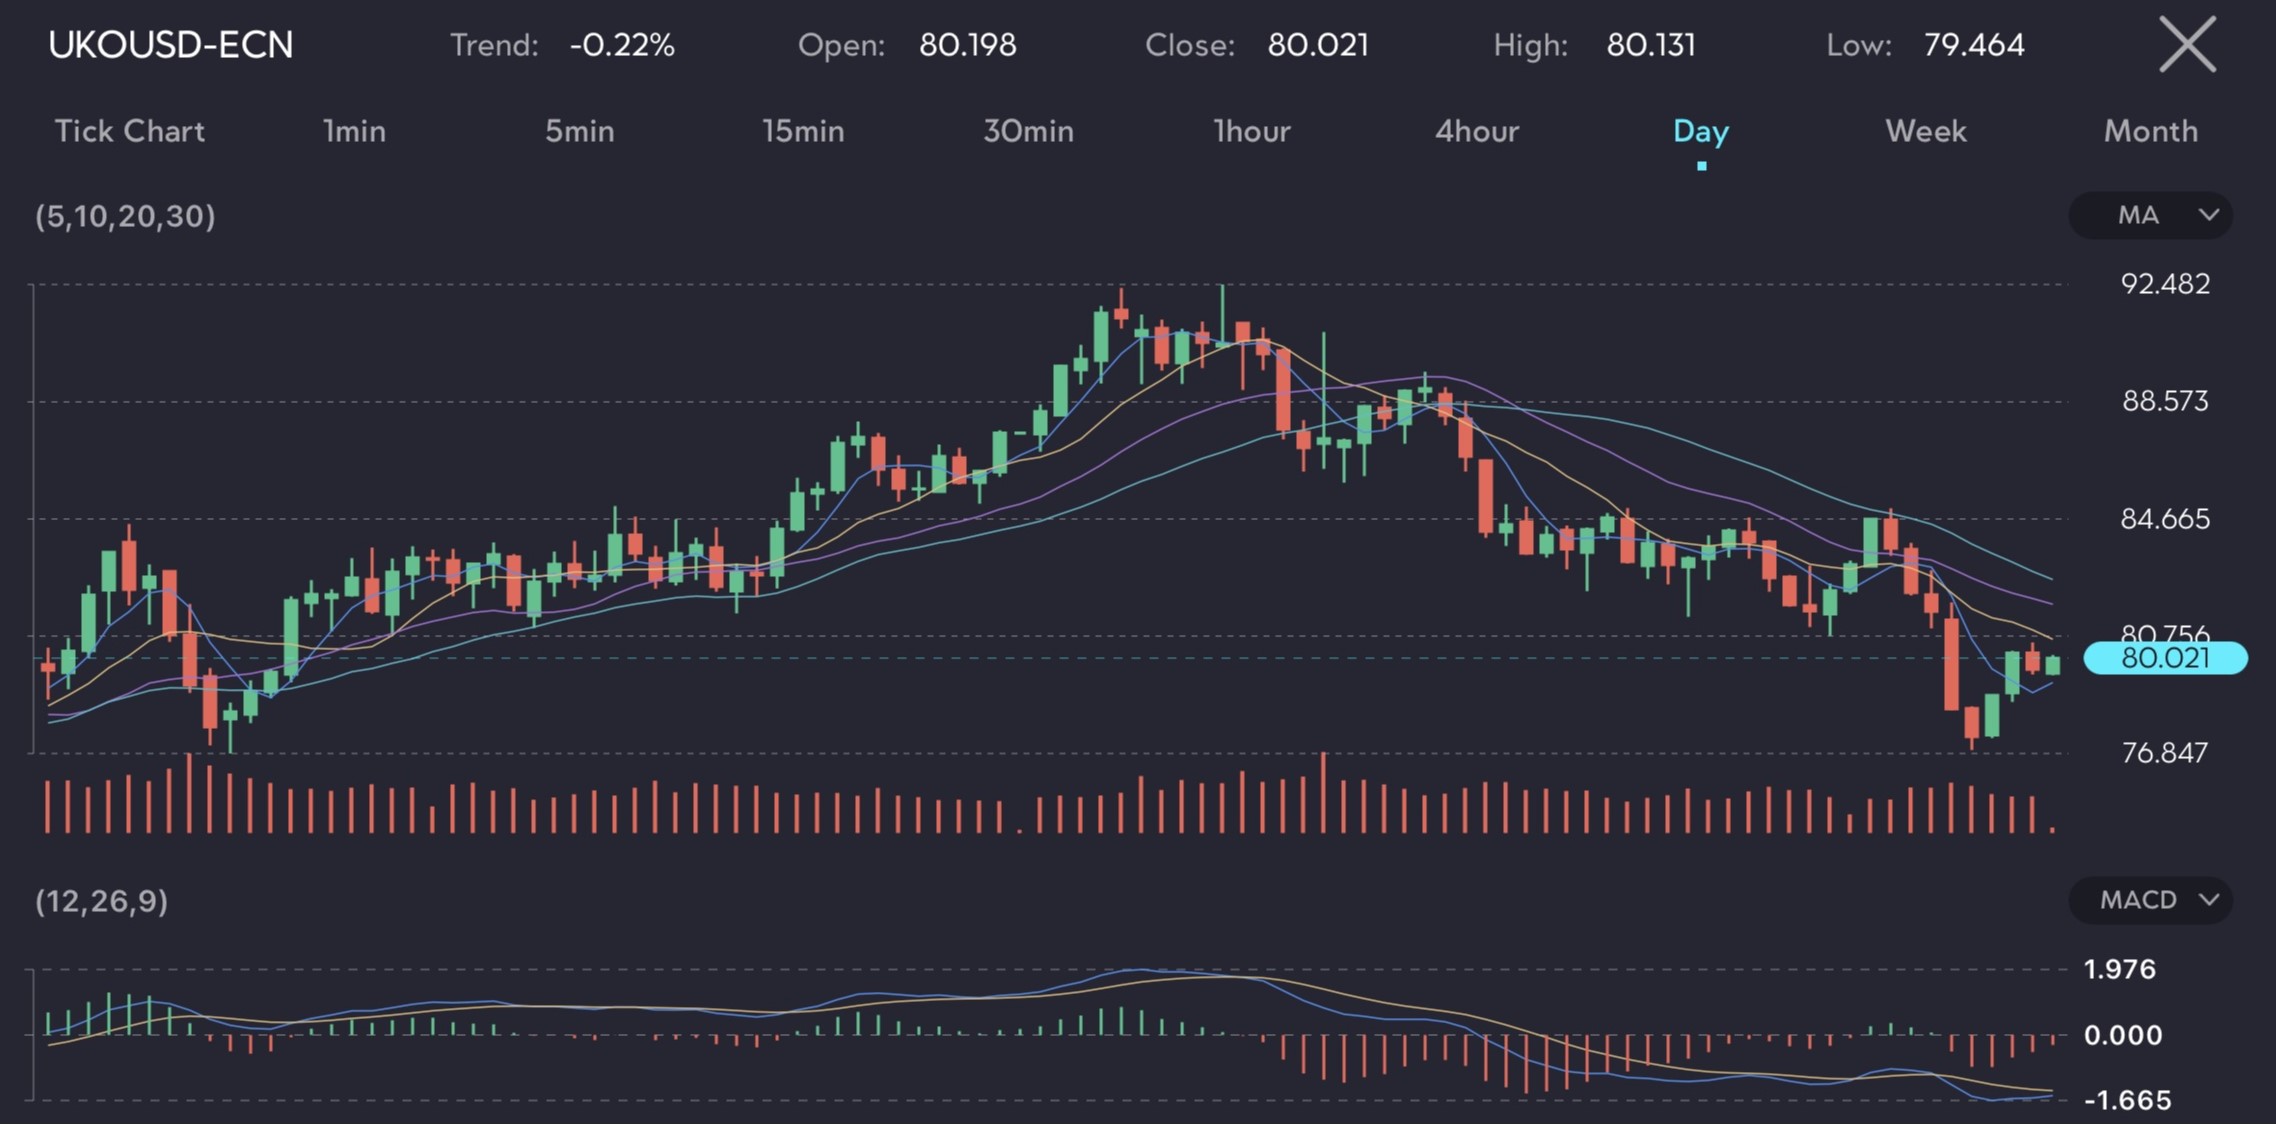Select the 30min timeframe tab
Viewport: 2276px width, 1125px height.
click(x=1028, y=131)
